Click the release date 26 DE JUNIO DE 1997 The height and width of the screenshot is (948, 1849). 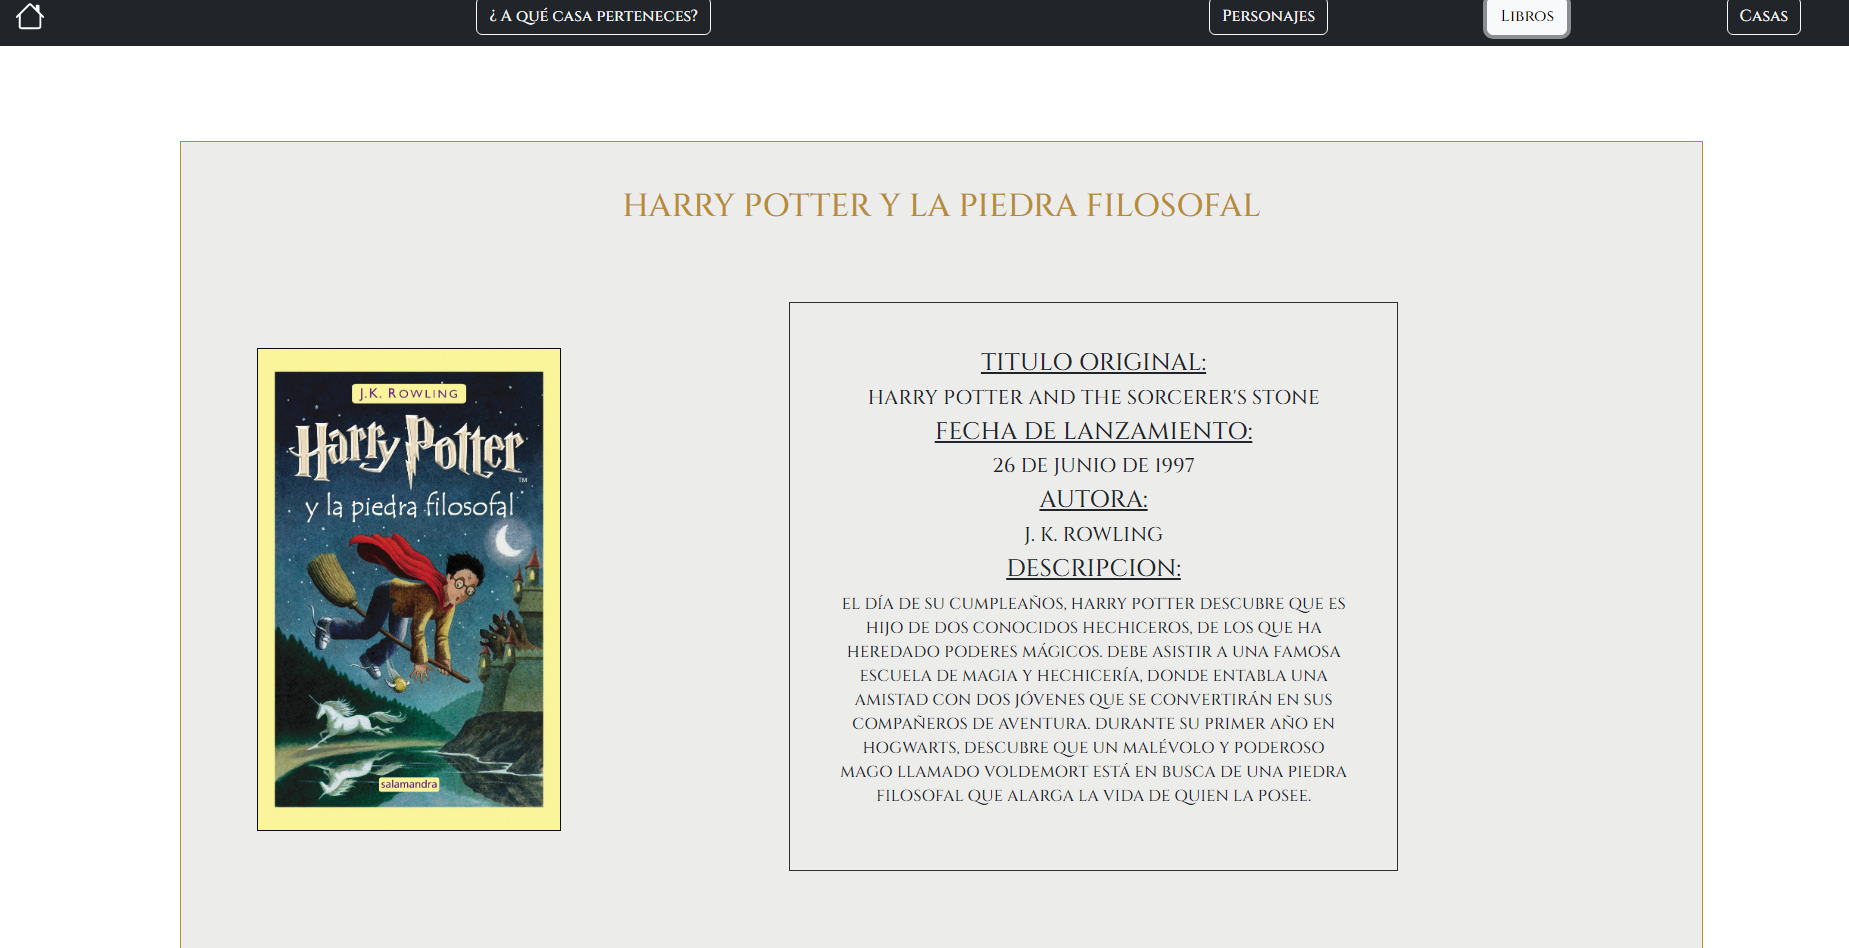tap(1092, 465)
